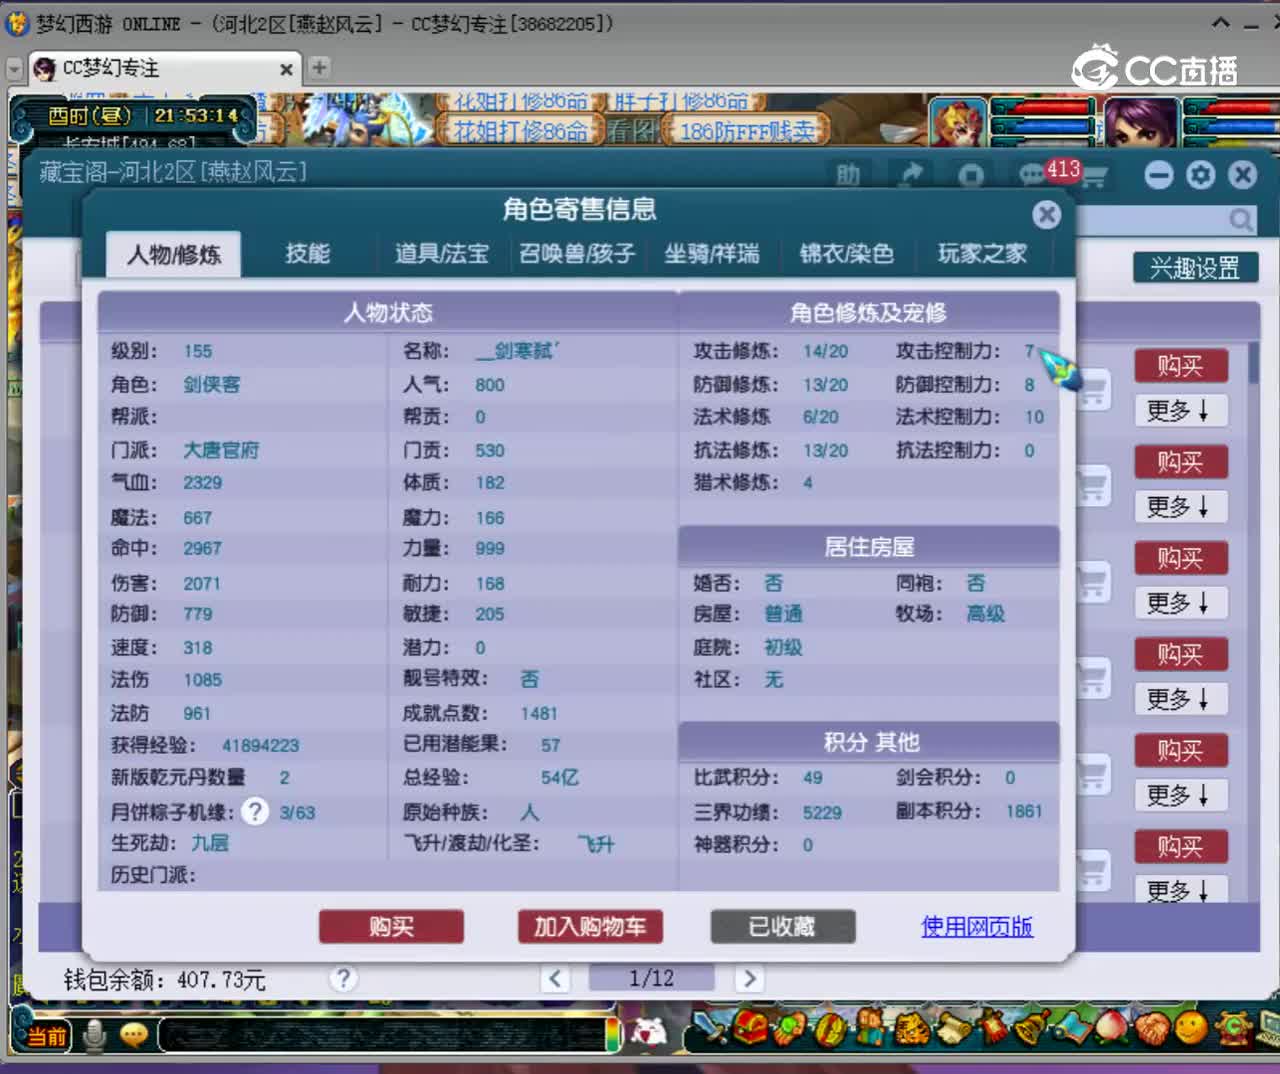Open the 召唤兽/孩子 tab
The image size is (1280, 1074).
click(x=577, y=254)
